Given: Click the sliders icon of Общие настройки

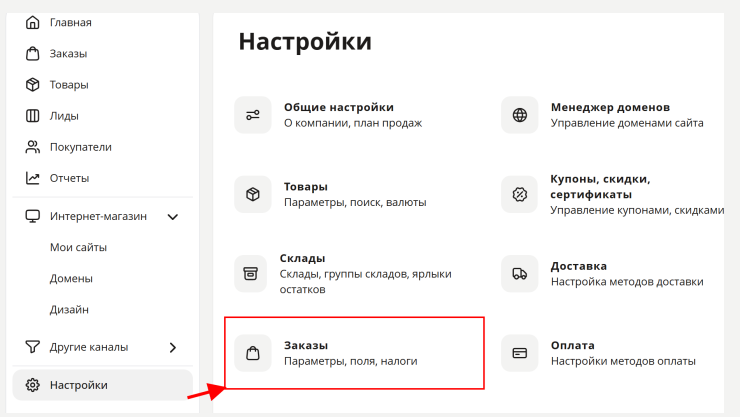Looking at the screenshot, I should click(253, 115).
